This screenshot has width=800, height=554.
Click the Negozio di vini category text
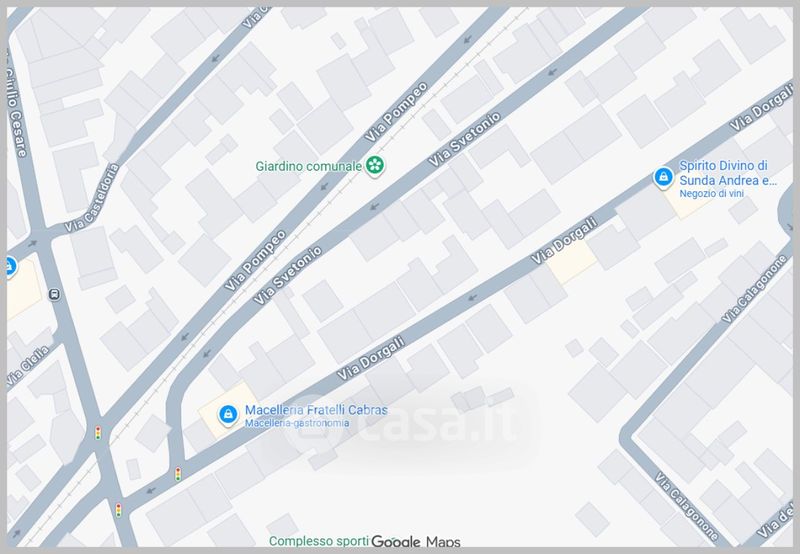point(711,194)
